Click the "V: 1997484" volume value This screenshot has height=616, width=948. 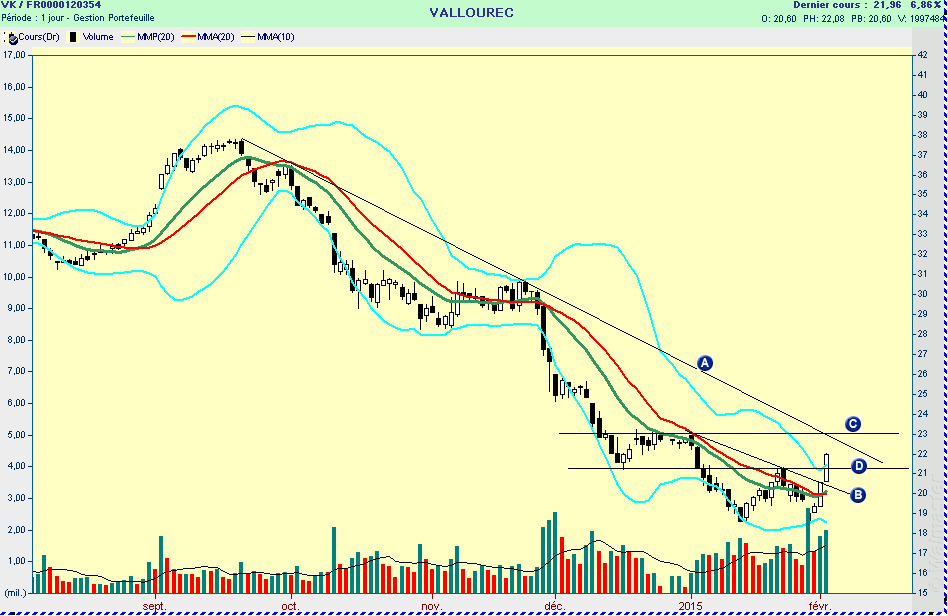pos(922,19)
